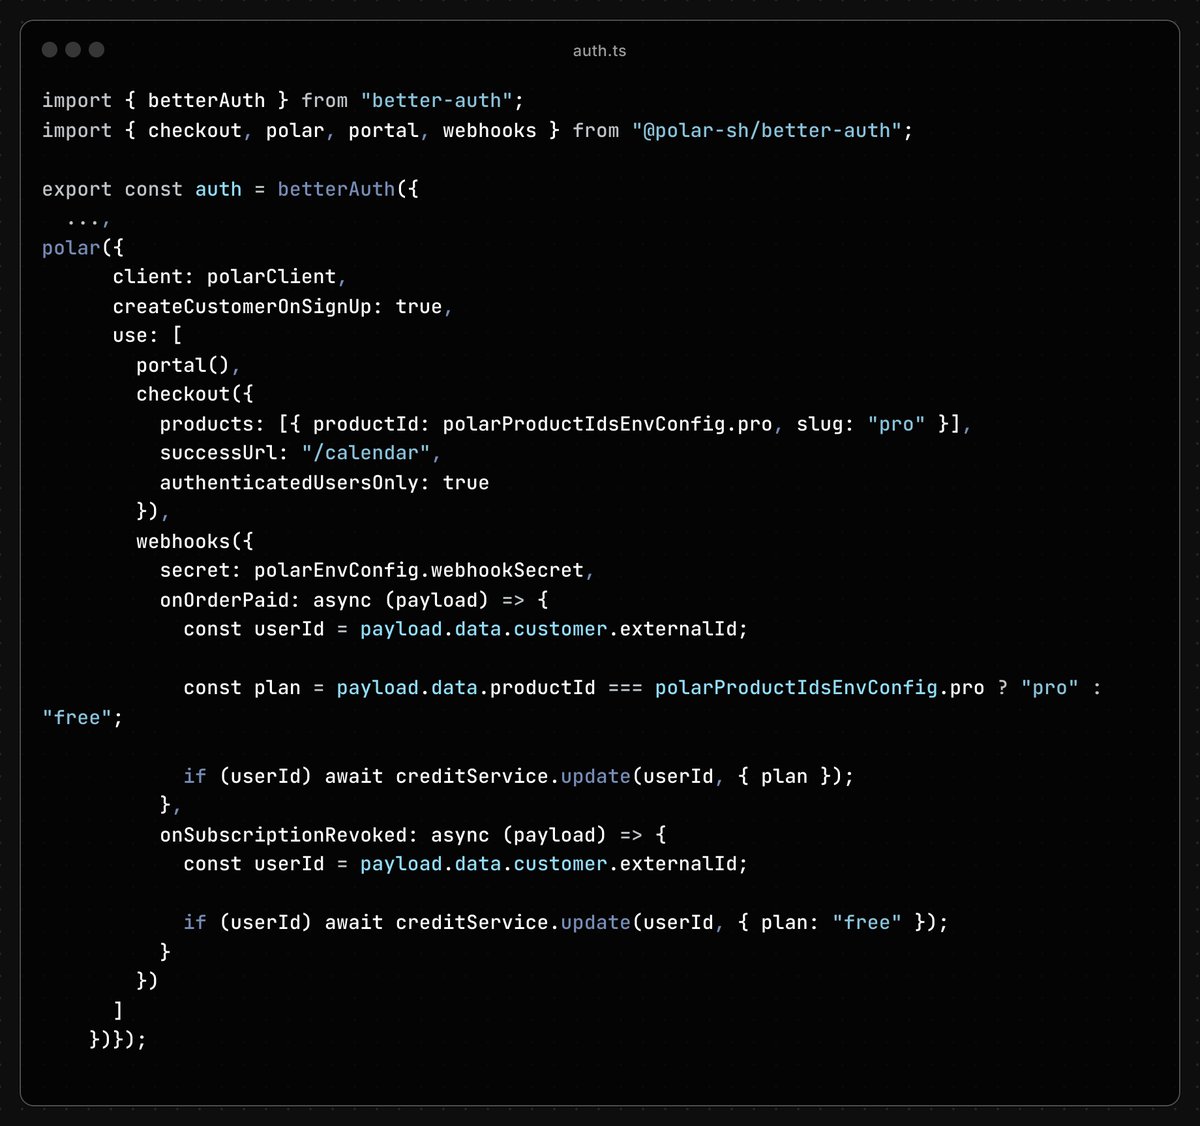The height and width of the screenshot is (1126, 1200).
Task: Click the first gray window dot (close)
Action: click(x=50, y=49)
